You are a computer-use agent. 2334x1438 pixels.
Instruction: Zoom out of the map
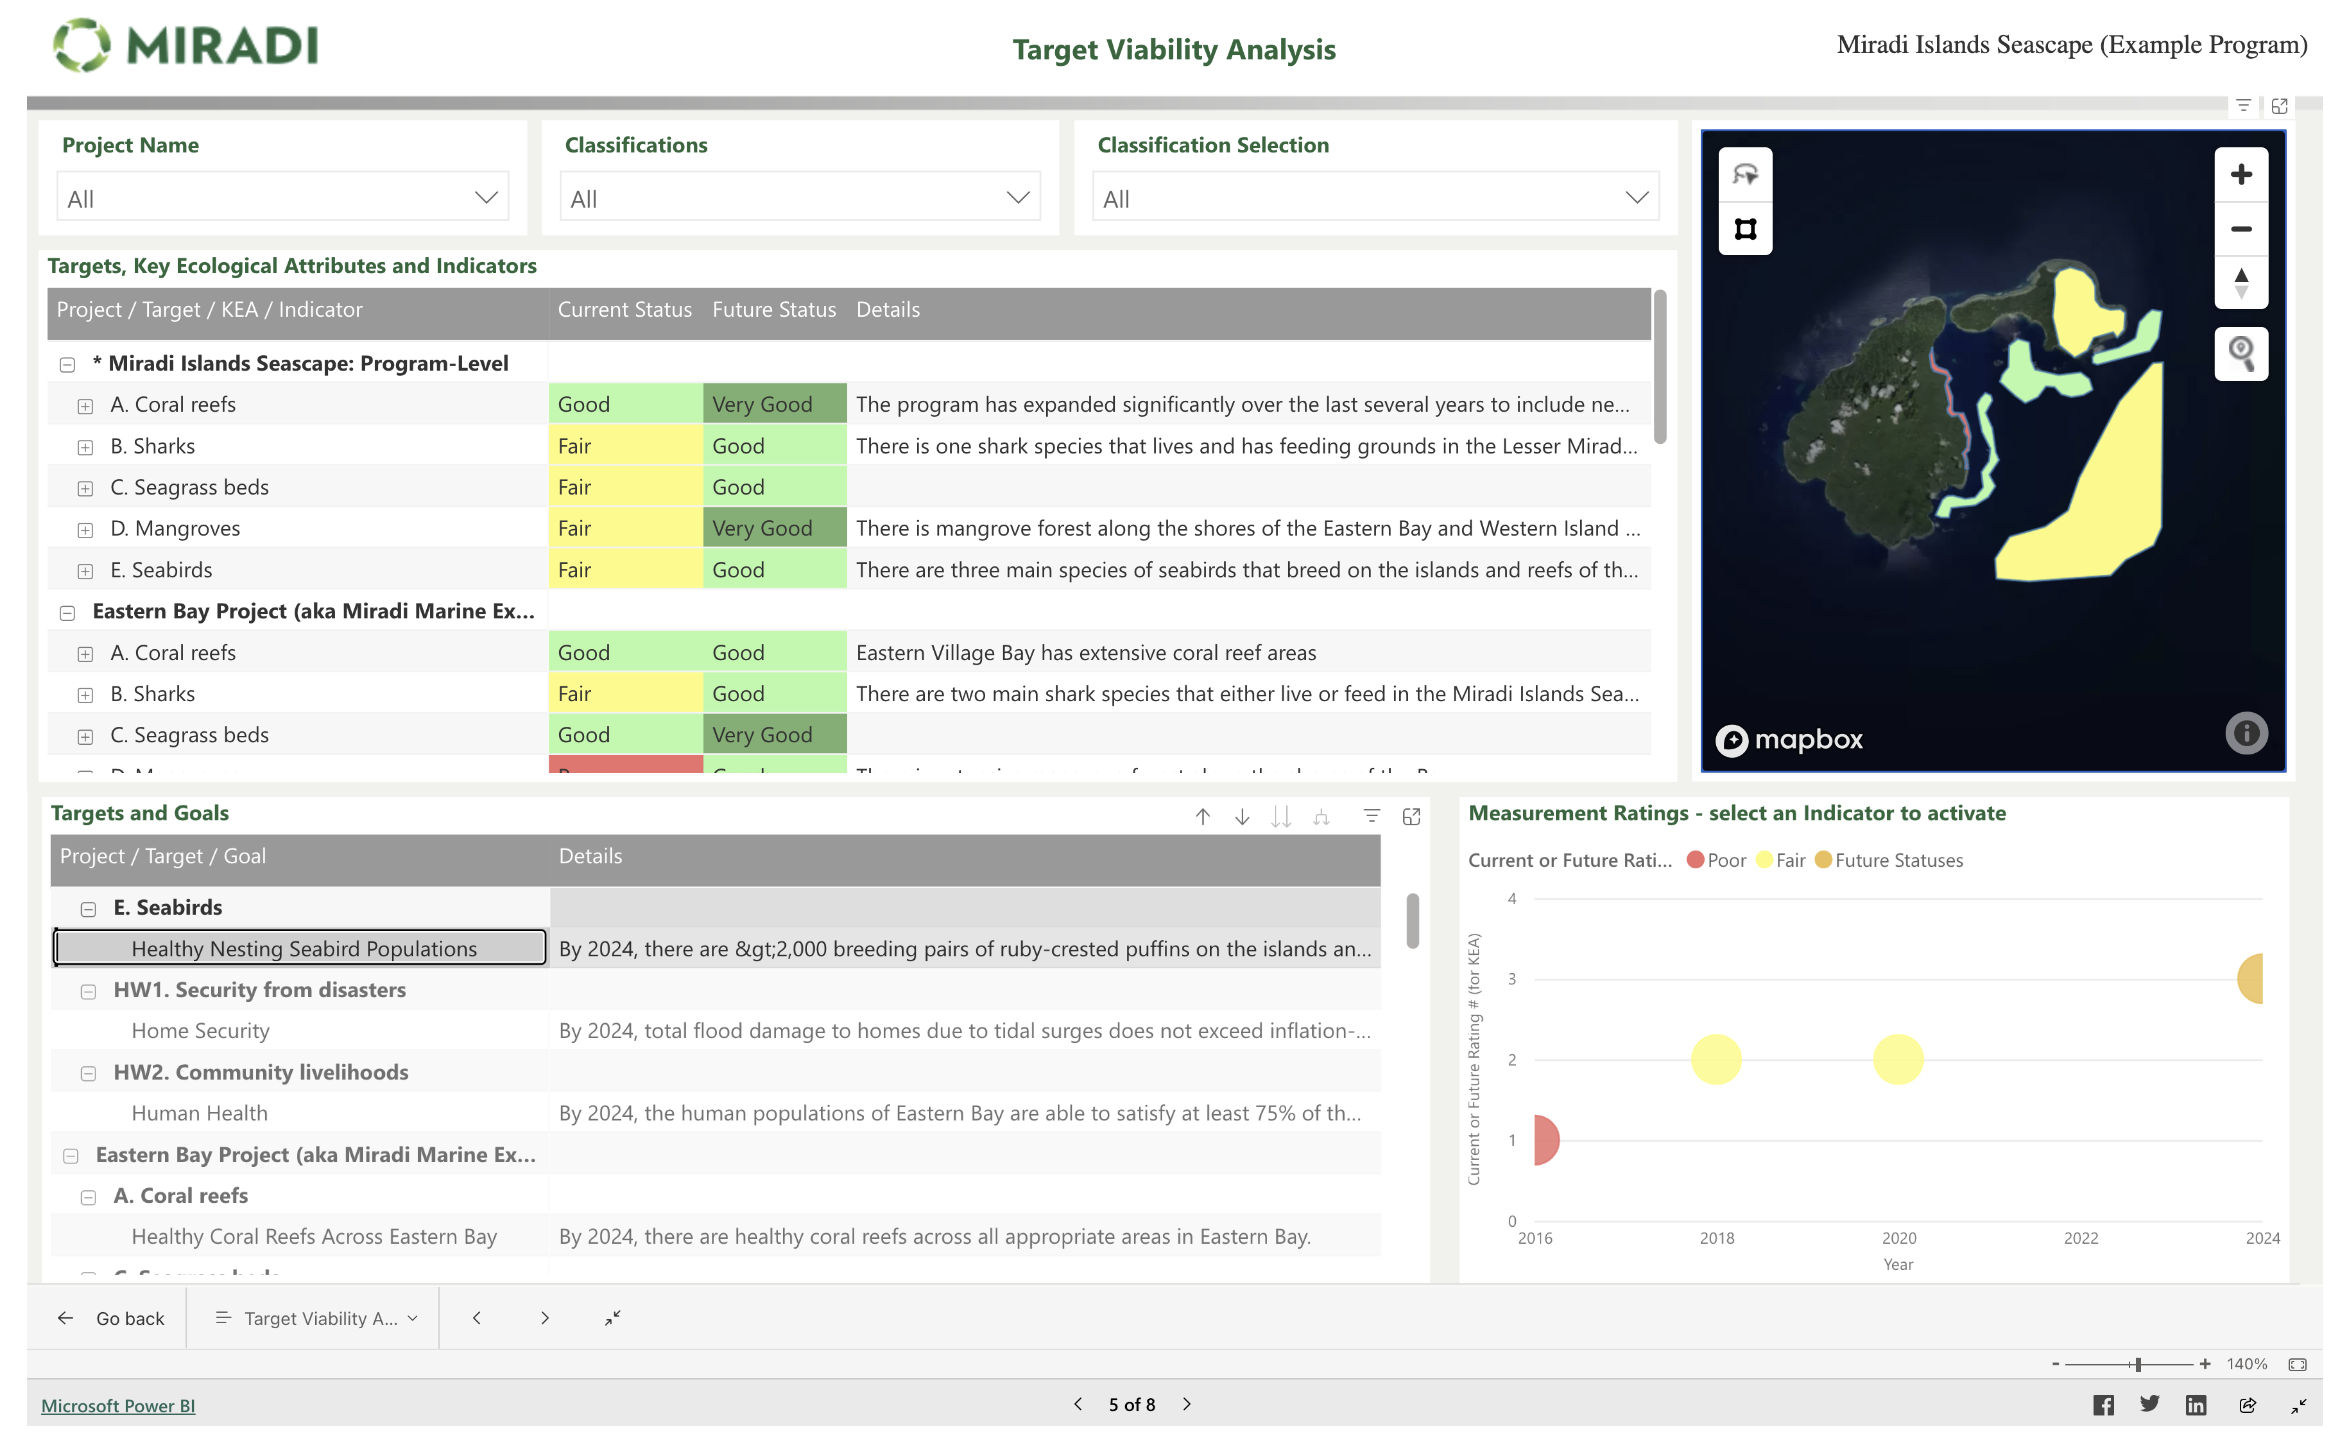point(2240,229)
